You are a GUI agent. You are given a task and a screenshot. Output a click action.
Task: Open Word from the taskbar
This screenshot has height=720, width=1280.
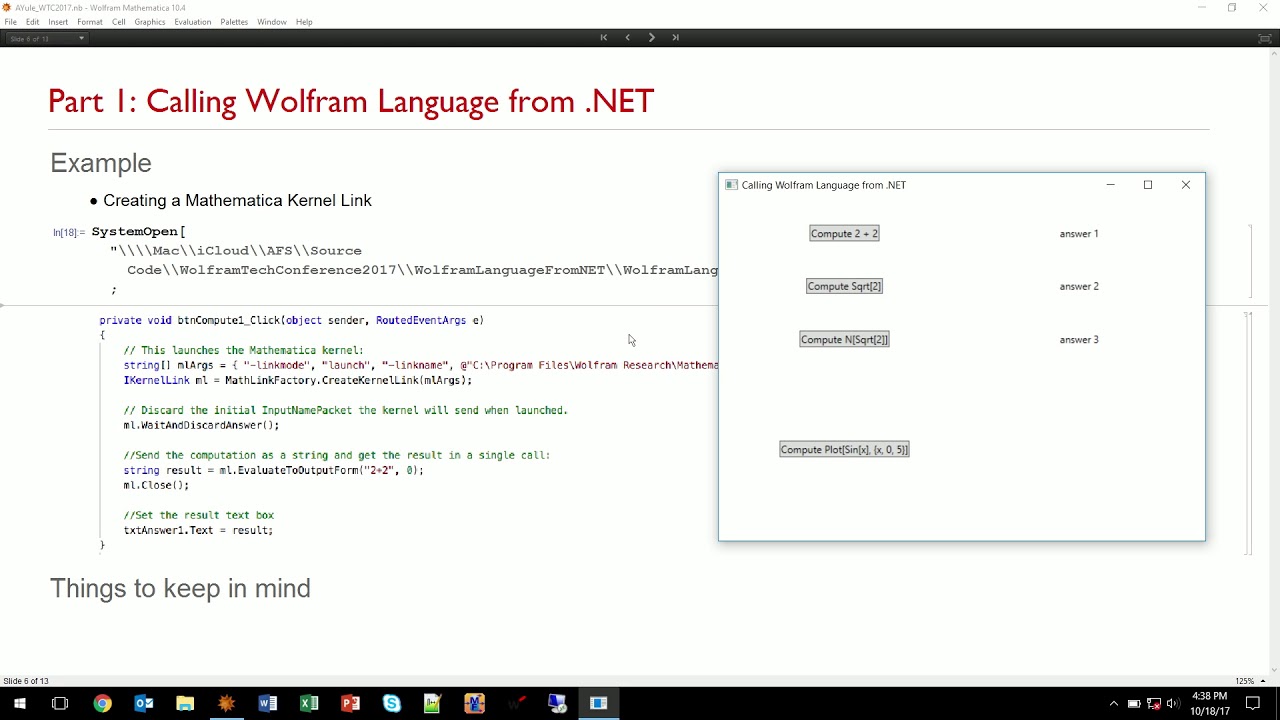[267, 703]
